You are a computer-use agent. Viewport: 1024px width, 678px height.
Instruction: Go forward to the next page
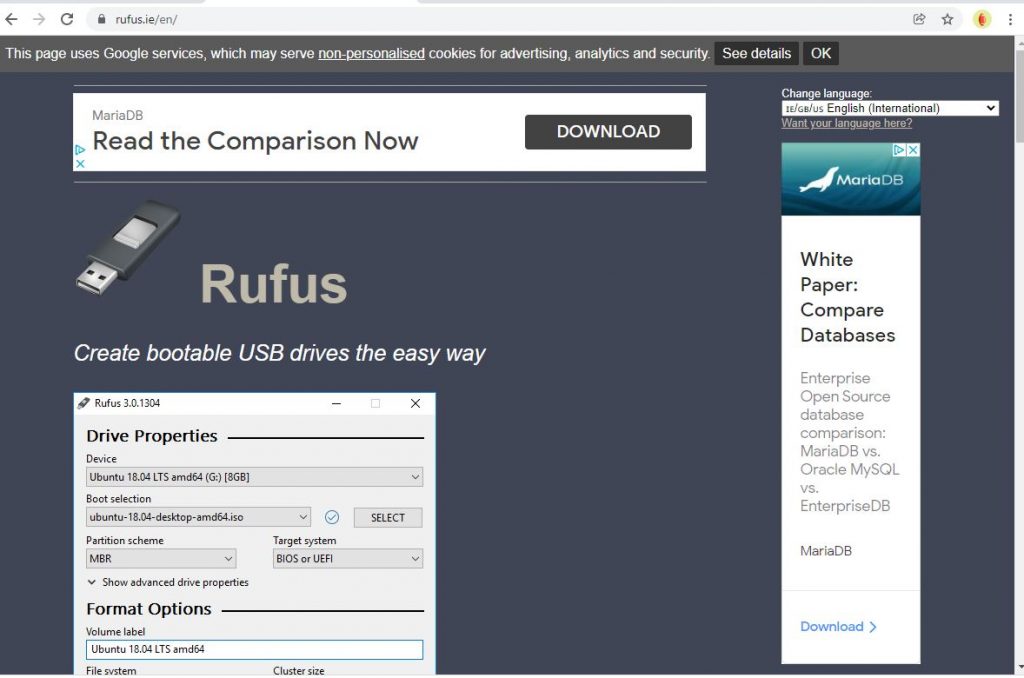point(39,20)
